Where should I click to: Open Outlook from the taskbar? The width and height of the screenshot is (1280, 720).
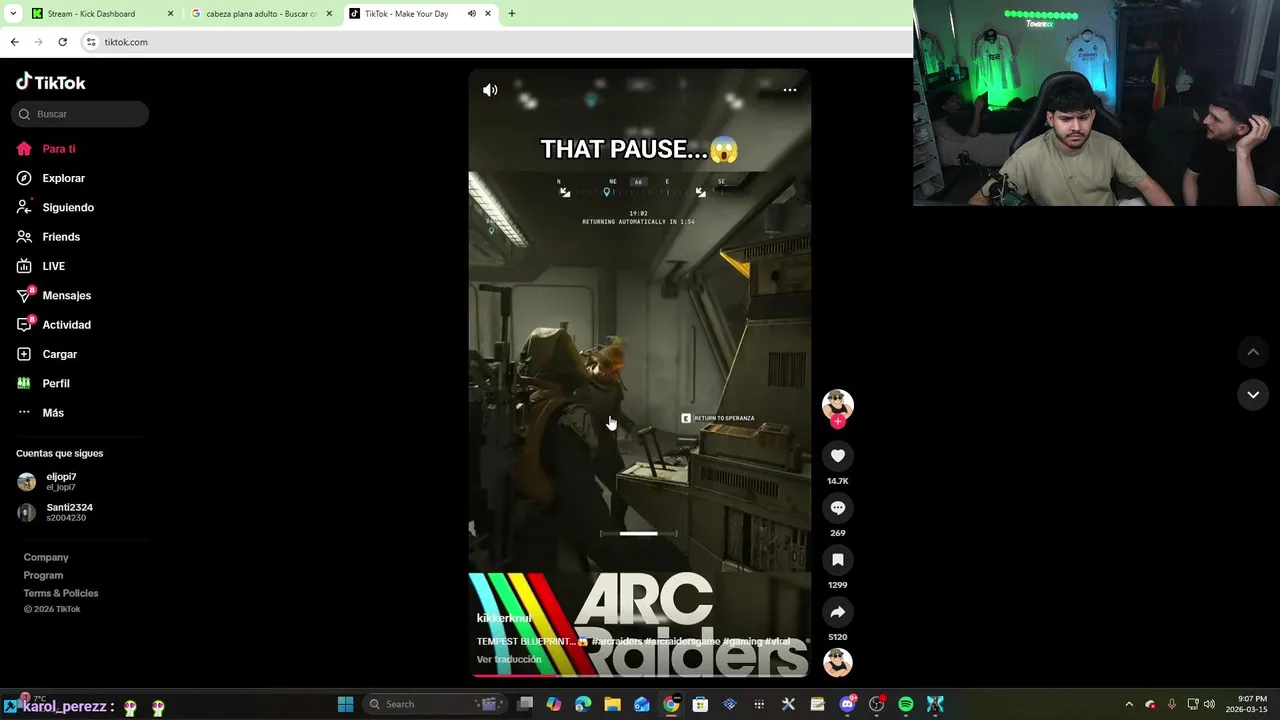click(641, 704)
